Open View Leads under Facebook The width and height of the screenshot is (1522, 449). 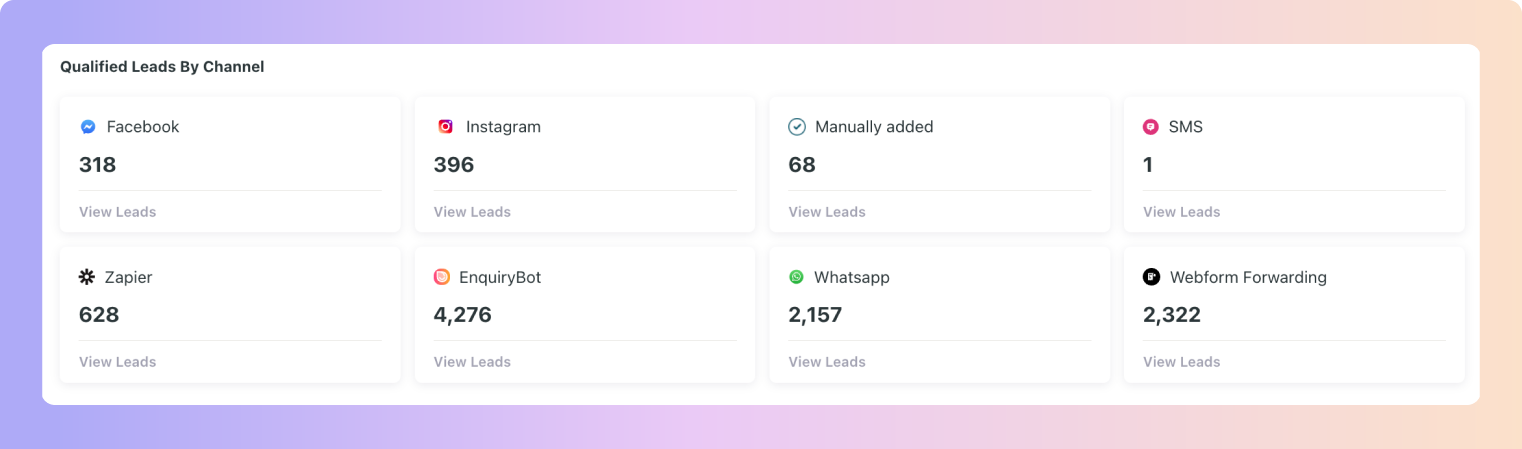point(118,212)
